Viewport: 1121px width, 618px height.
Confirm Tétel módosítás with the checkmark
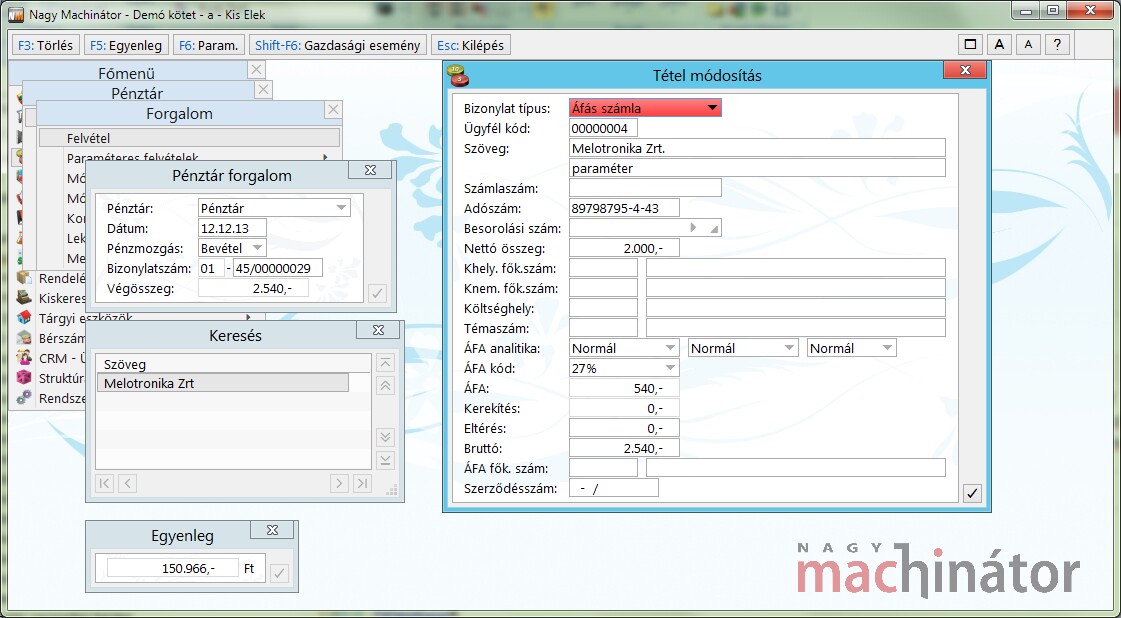[973, 493]
